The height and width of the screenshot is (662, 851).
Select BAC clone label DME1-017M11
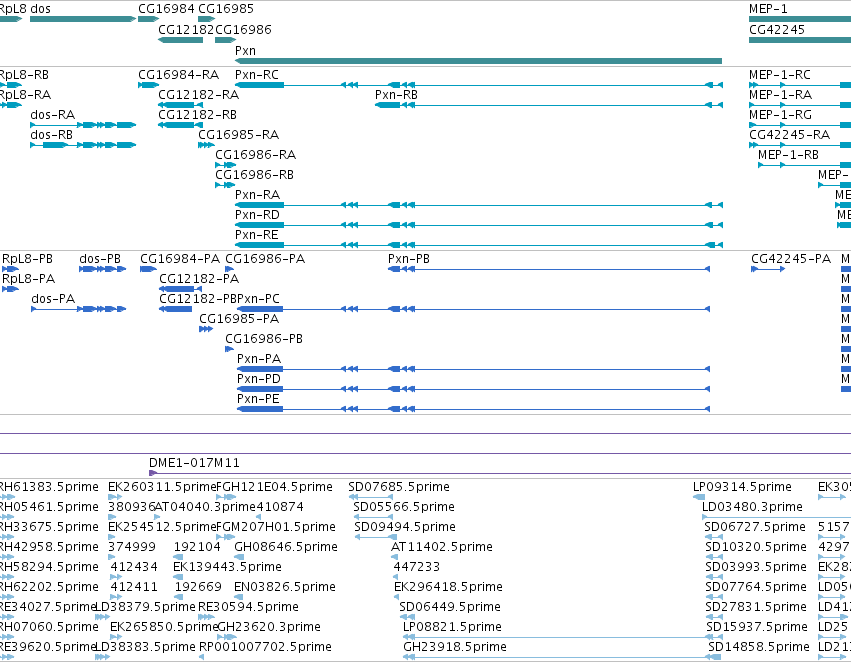(194, 463)
